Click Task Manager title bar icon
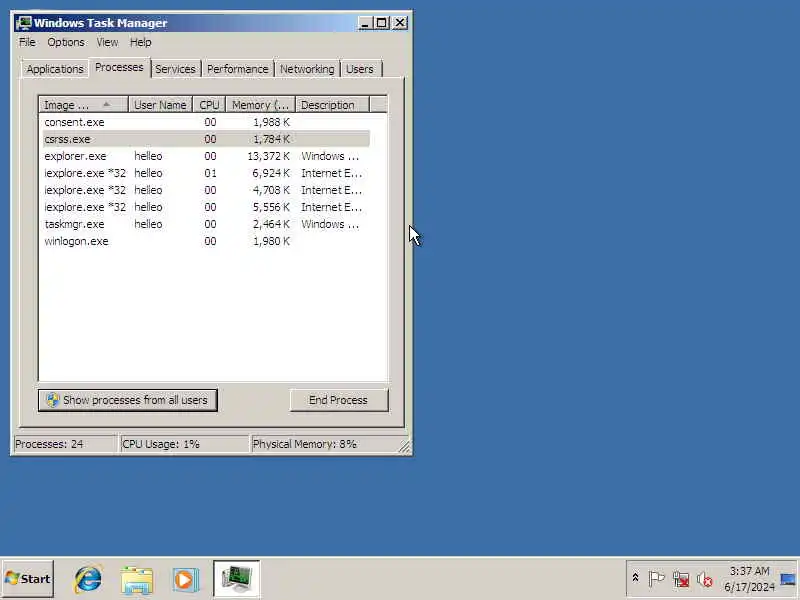The image size is (800, 600). [x=23, y=23]
